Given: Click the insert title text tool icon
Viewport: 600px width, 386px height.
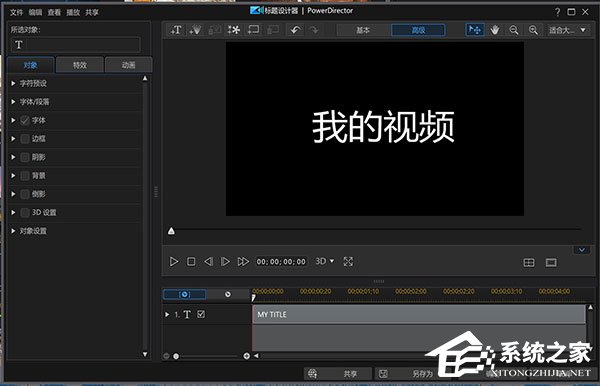Looking at the screenshot, I should 176,30.
